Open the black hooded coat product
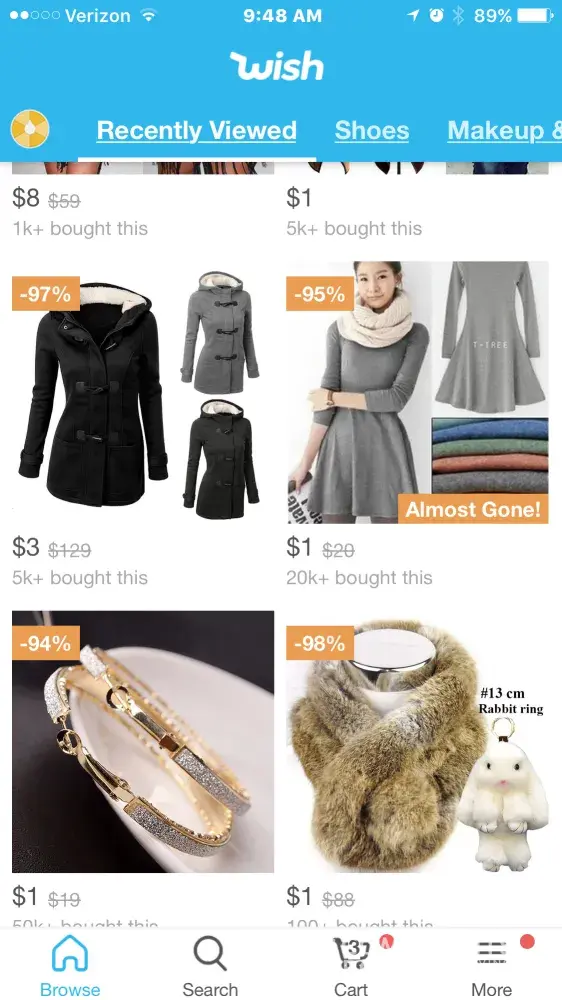Viewport: 562px width, 1000px height. [x=143, y=392]
